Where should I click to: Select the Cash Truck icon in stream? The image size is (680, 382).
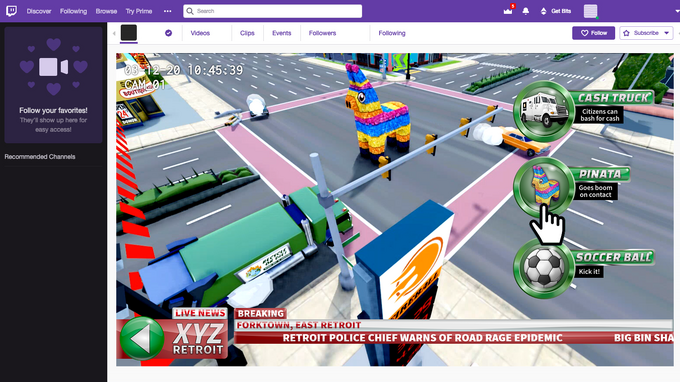pos(544,110)
